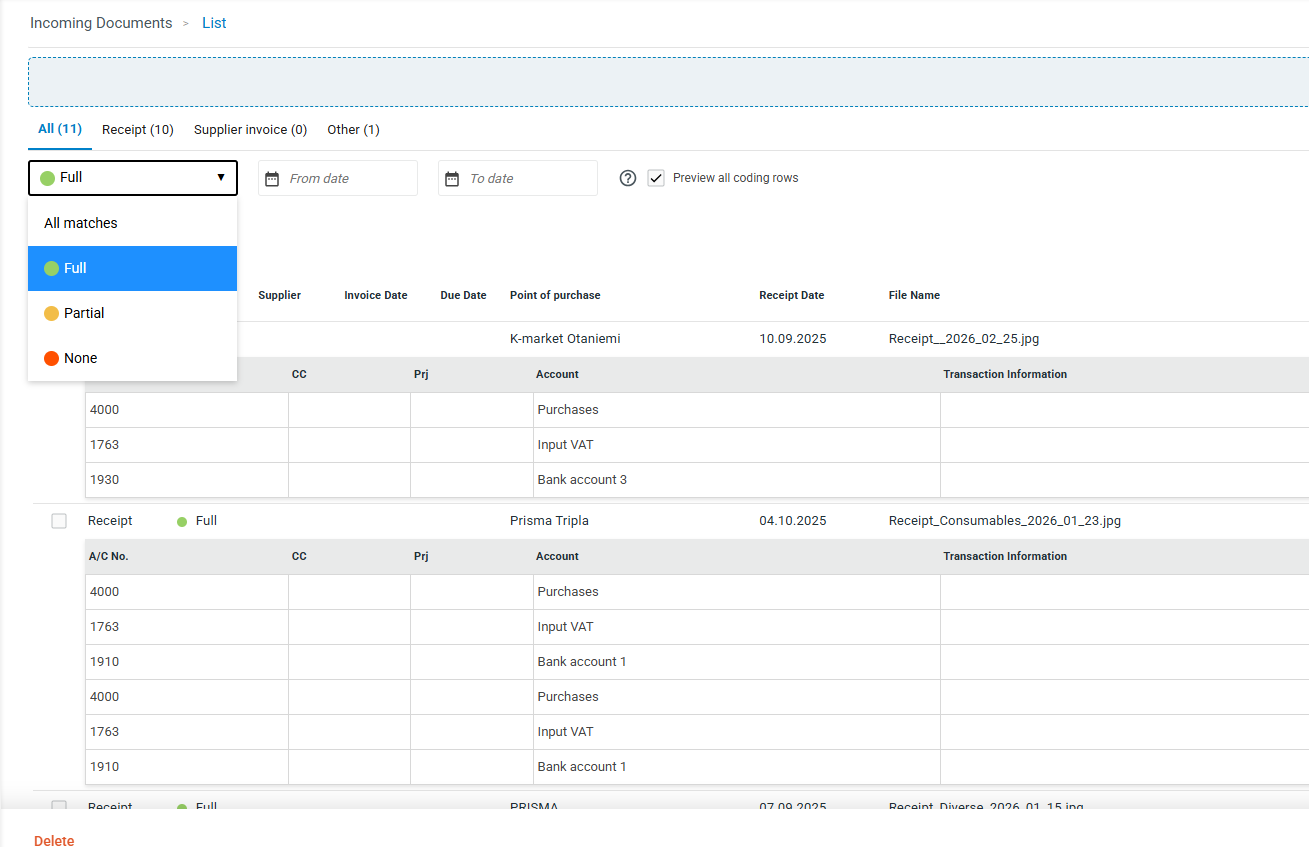The width and height of the screenshot is (1309, 847).
Task: Go to Incoming Documents breadcrumb link
Action: [101, 23]
